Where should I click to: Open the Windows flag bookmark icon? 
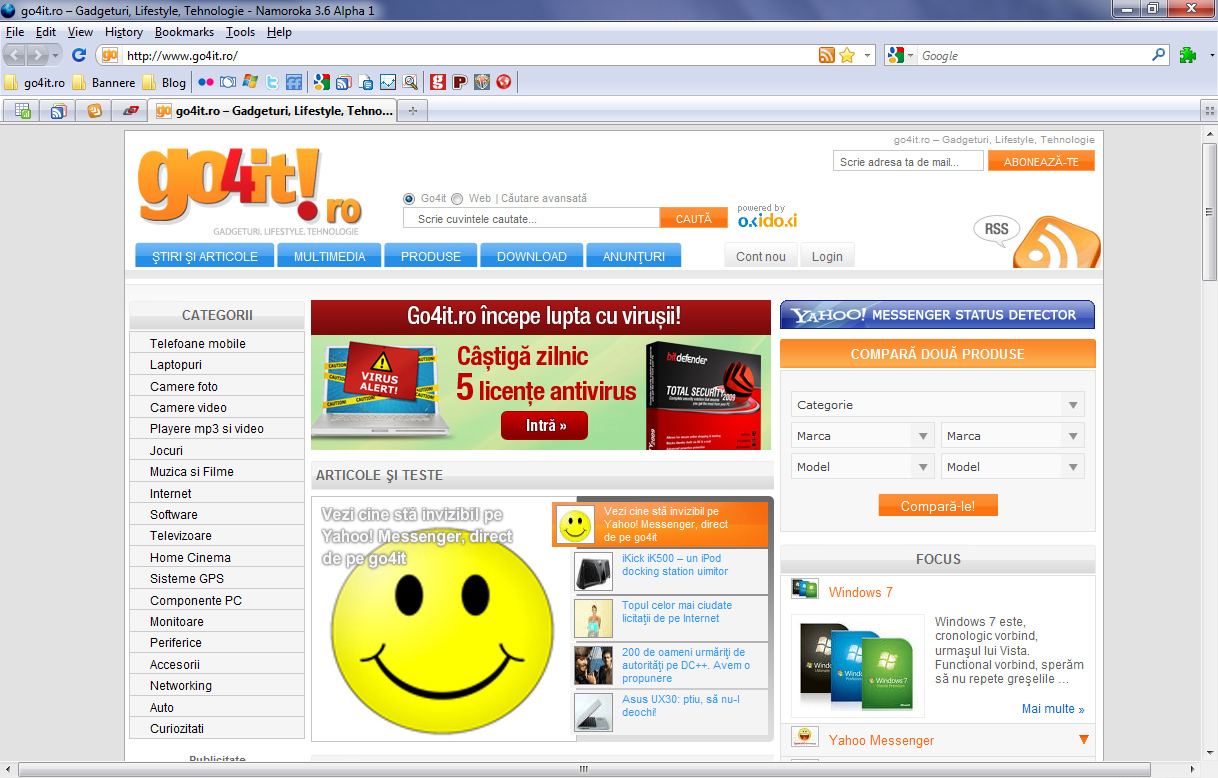point(250,82)
